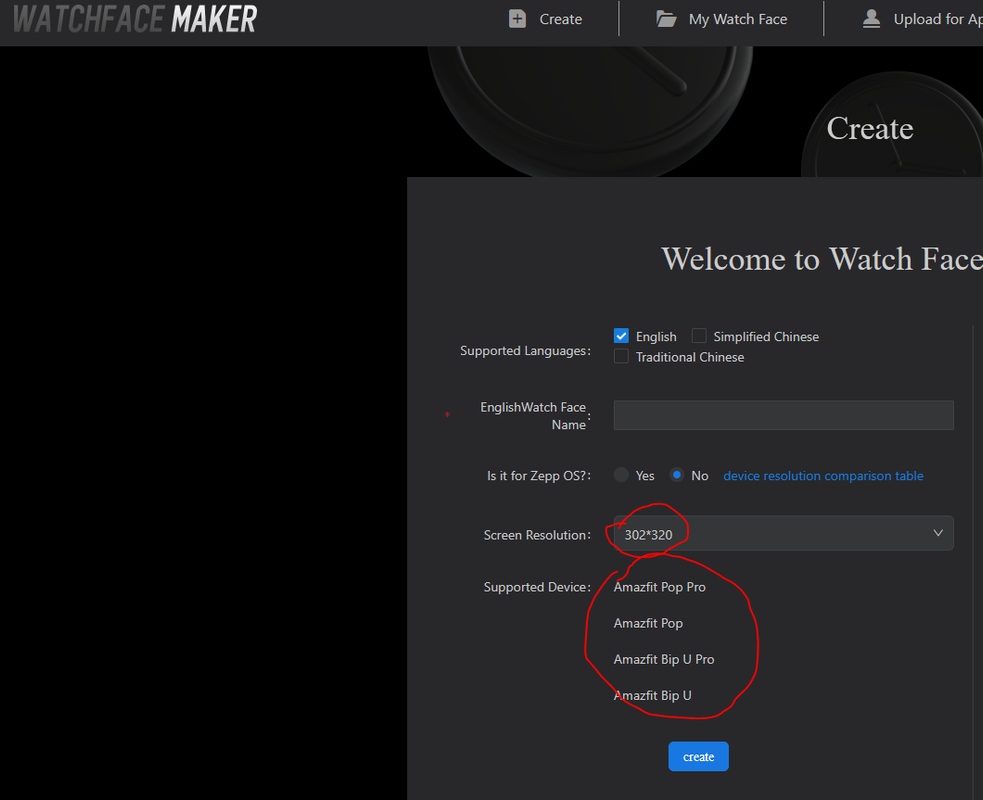
Task: Click the Watchface Maker logo
Action: 135,19
